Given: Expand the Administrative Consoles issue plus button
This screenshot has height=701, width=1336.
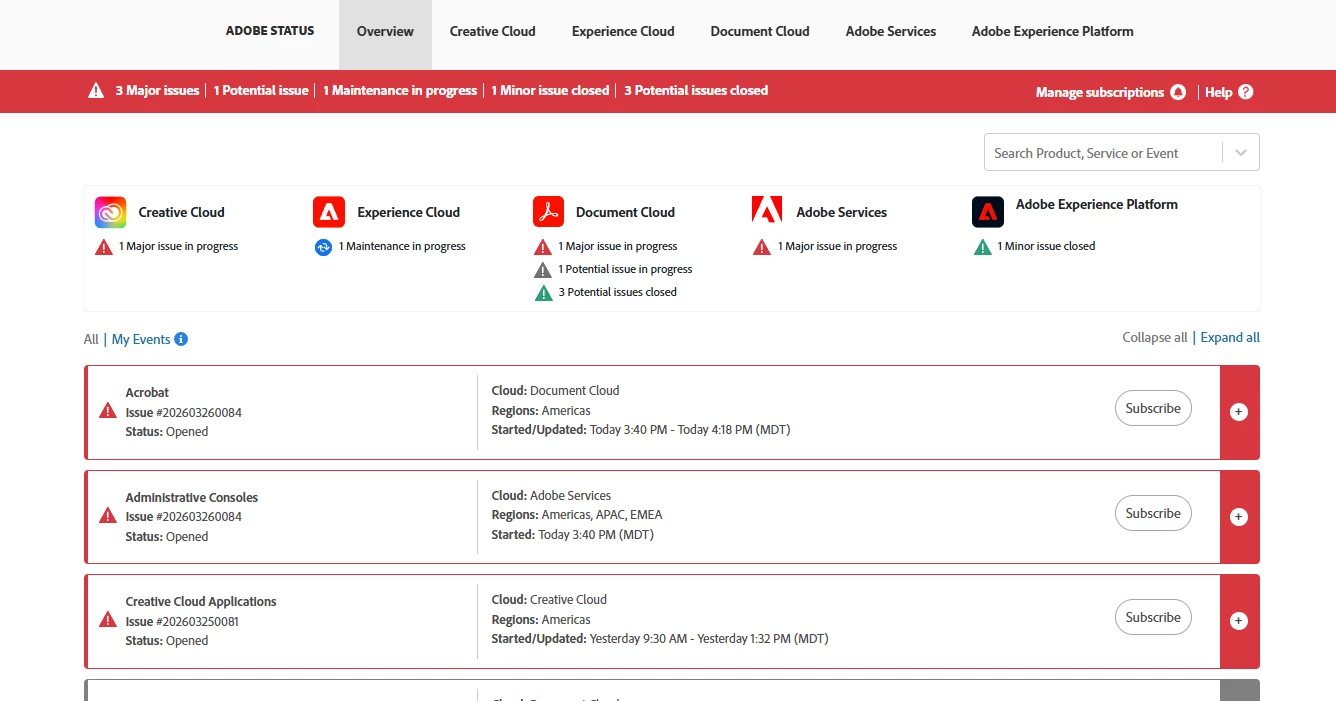Looking at the screenshot, I should tap(1239, 517).
